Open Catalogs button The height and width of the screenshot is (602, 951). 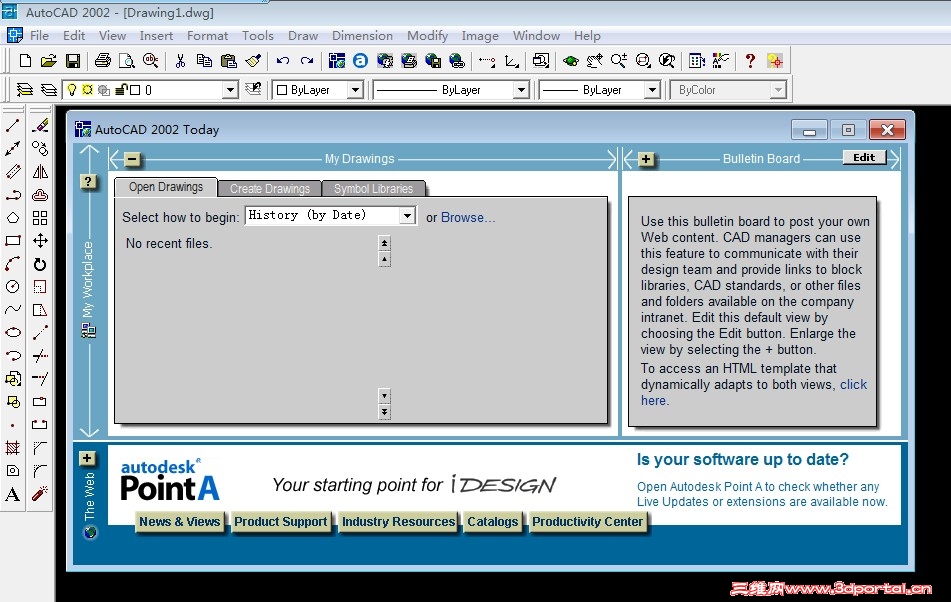[x=492, y=521]
